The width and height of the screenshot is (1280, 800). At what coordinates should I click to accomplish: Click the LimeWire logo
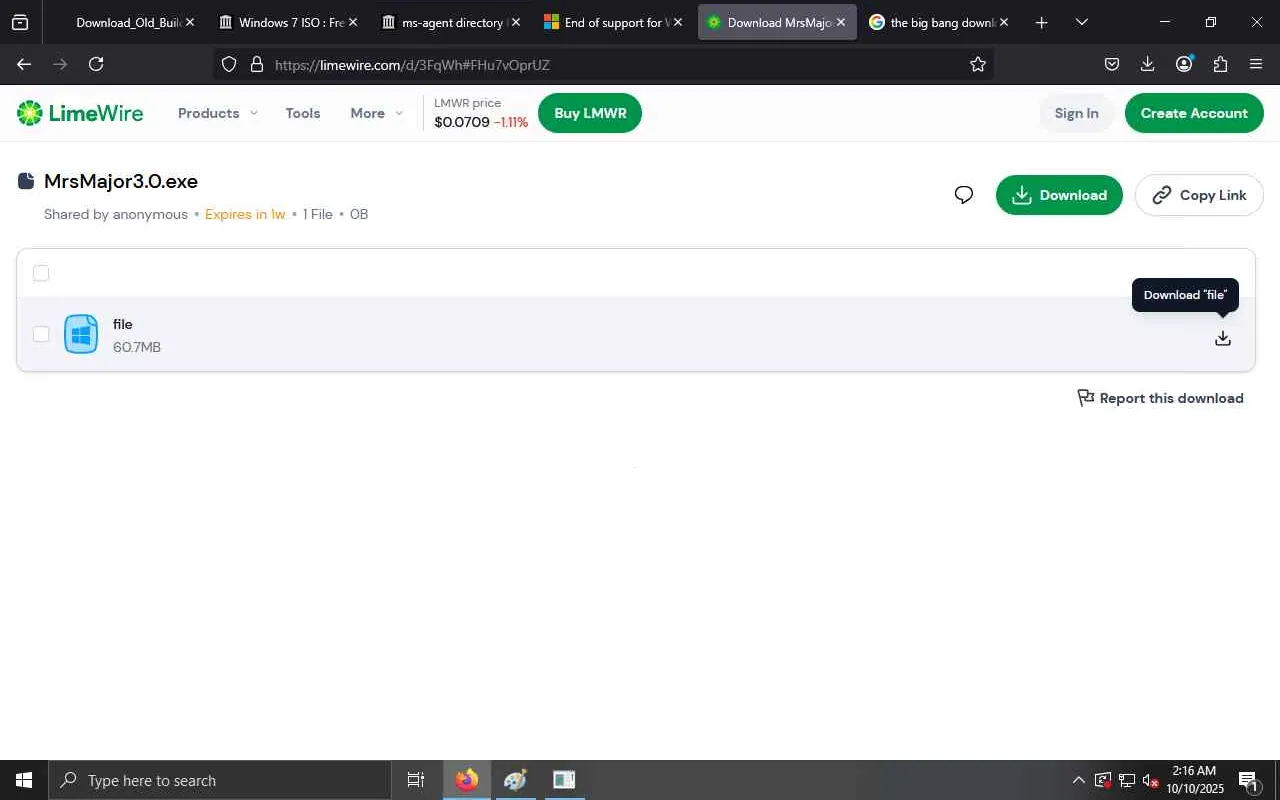pyautogui.click(x=80, y=113)
